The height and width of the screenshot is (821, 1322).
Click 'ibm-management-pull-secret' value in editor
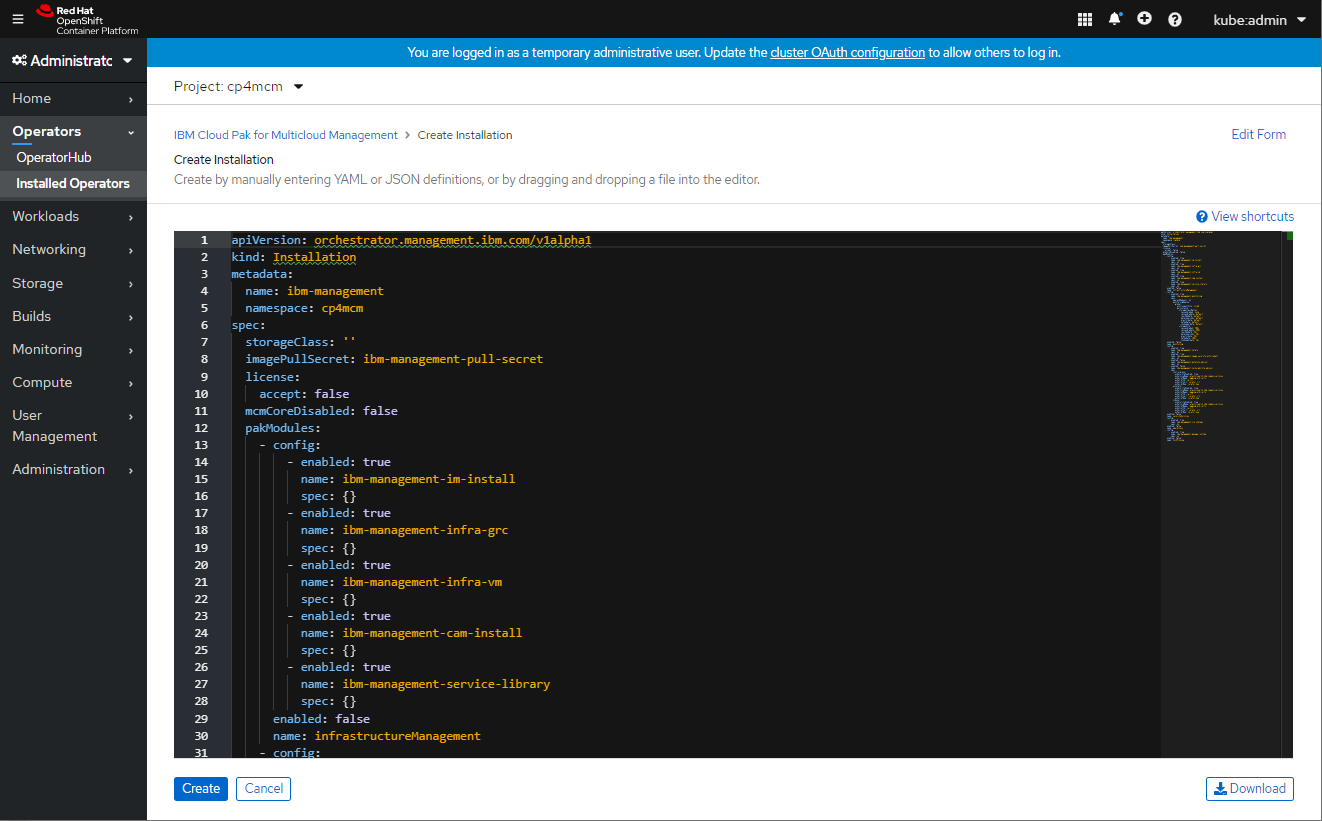click(453, 359)
